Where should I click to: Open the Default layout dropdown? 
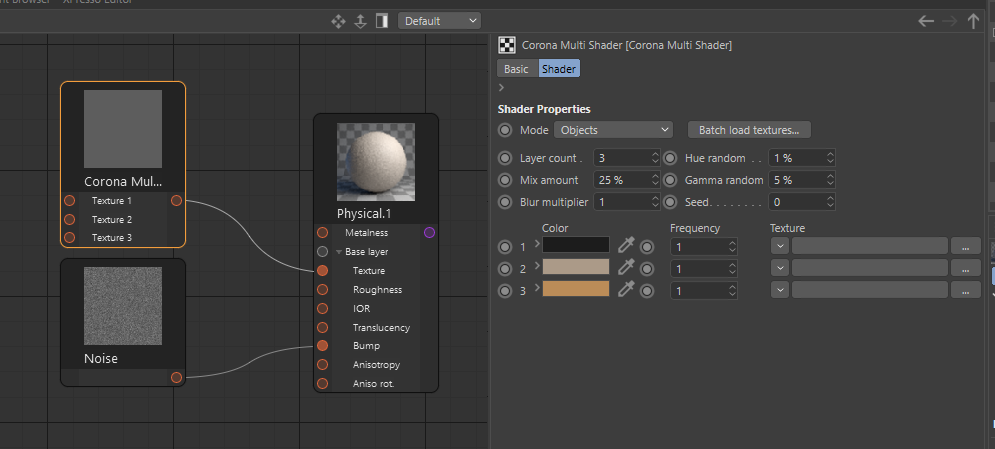pyautogui.click(x=439, y=21)
